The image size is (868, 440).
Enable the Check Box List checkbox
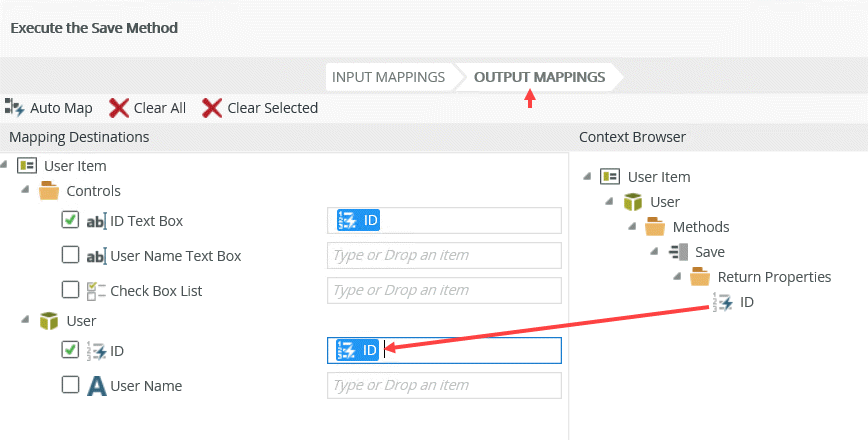point(70,289)
